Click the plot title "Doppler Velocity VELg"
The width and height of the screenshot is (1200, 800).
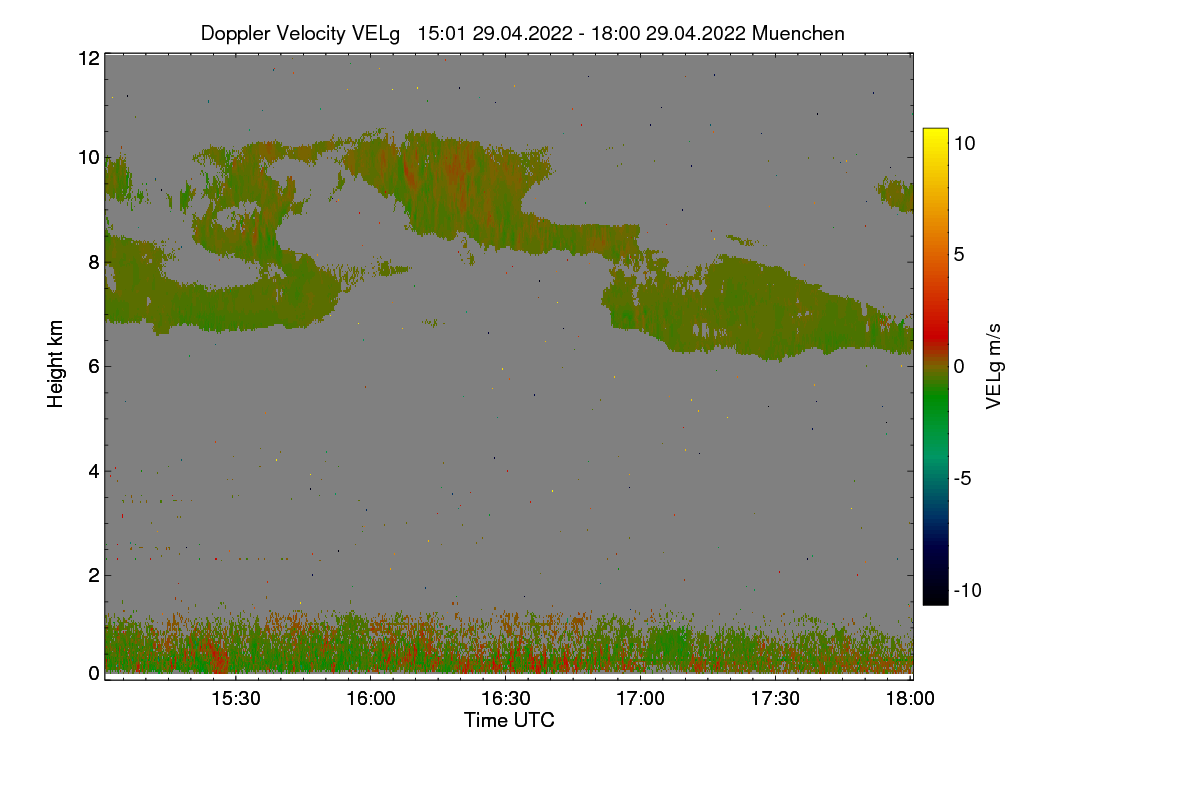[300, 33]
